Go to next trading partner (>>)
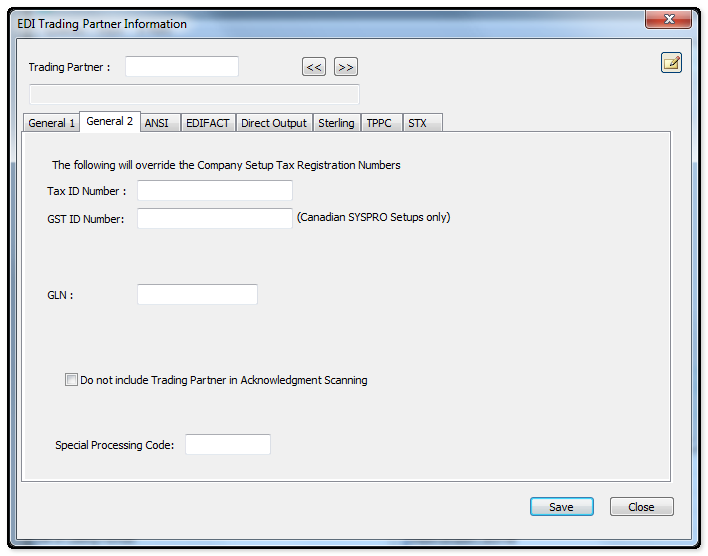The width and height of the screenshot is (708, 556). pos(345,67)
